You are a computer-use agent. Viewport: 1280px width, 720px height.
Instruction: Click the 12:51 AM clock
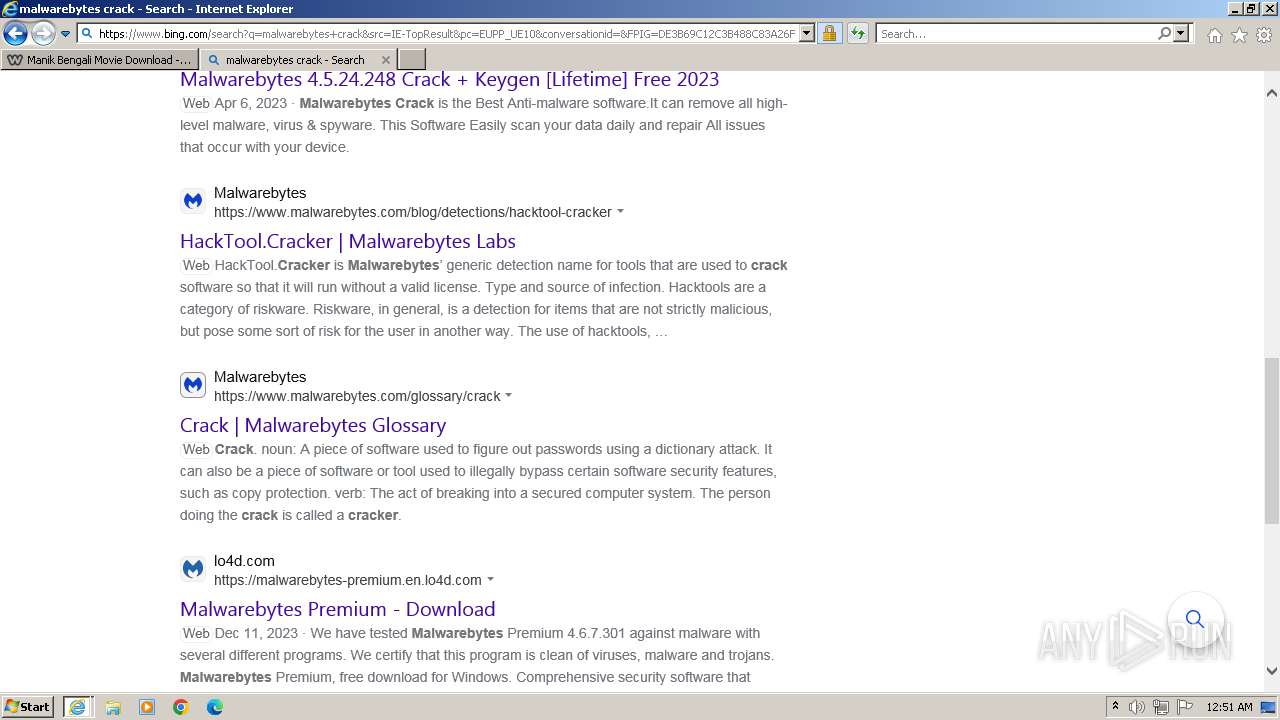coord(1229,707)
